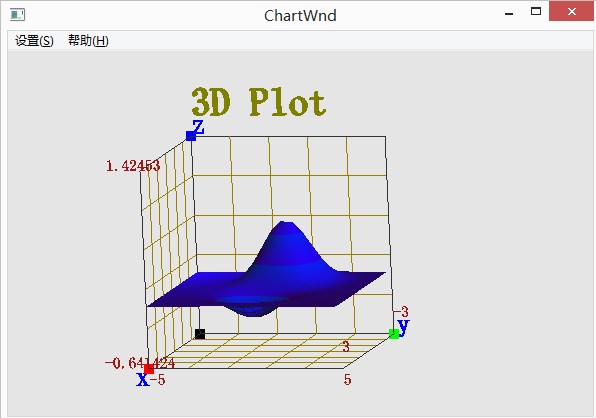Viewport: 596px width, 418px height.
Task: Minimize the ChartWnd window
Action: 509,13
